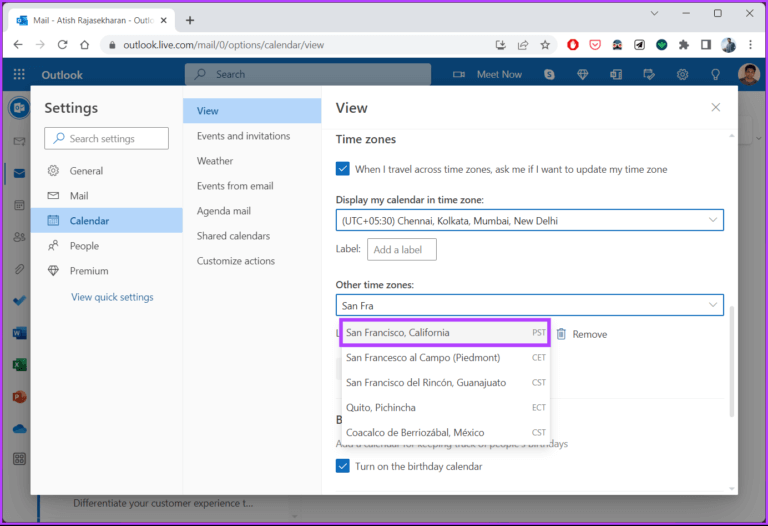The image size is (768, 526).
Task: Toggle travel across time zones checkbox
Action: click(343, 169)
